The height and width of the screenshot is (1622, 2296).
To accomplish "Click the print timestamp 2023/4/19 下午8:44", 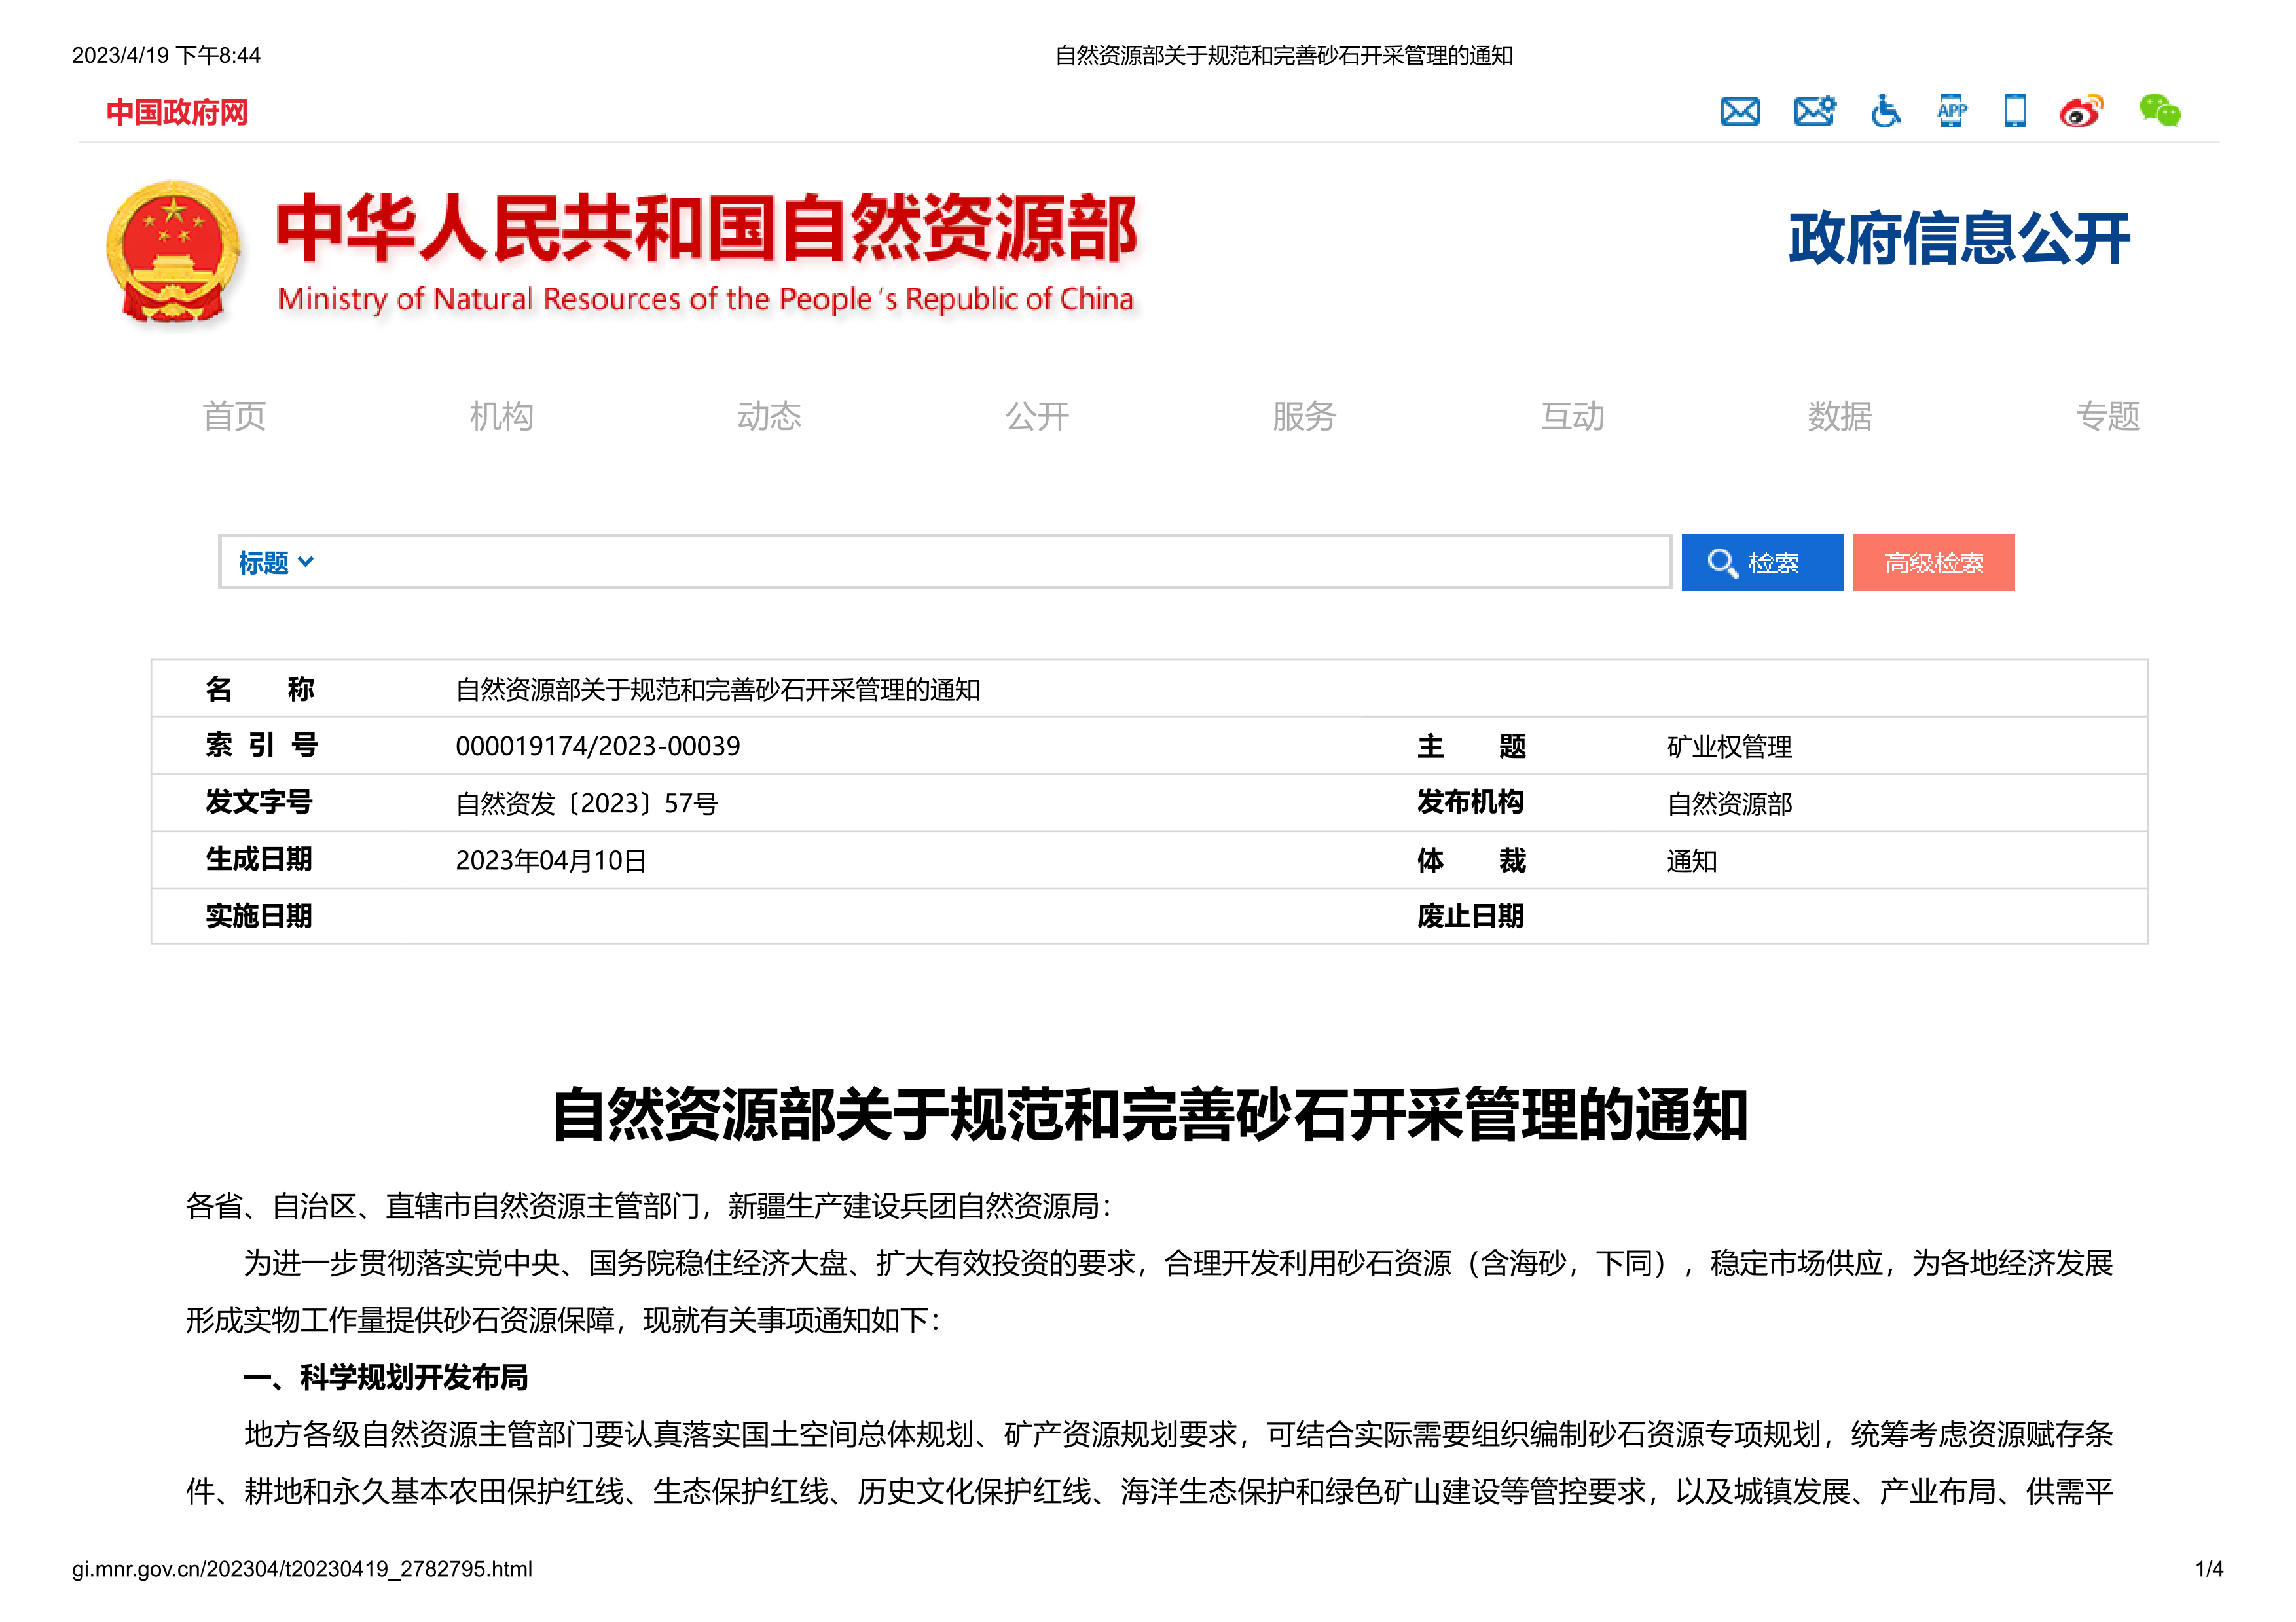I will point(166,55).
